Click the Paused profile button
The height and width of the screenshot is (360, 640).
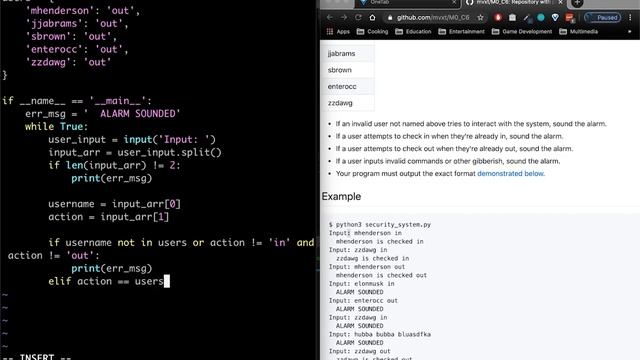point(602,18)
